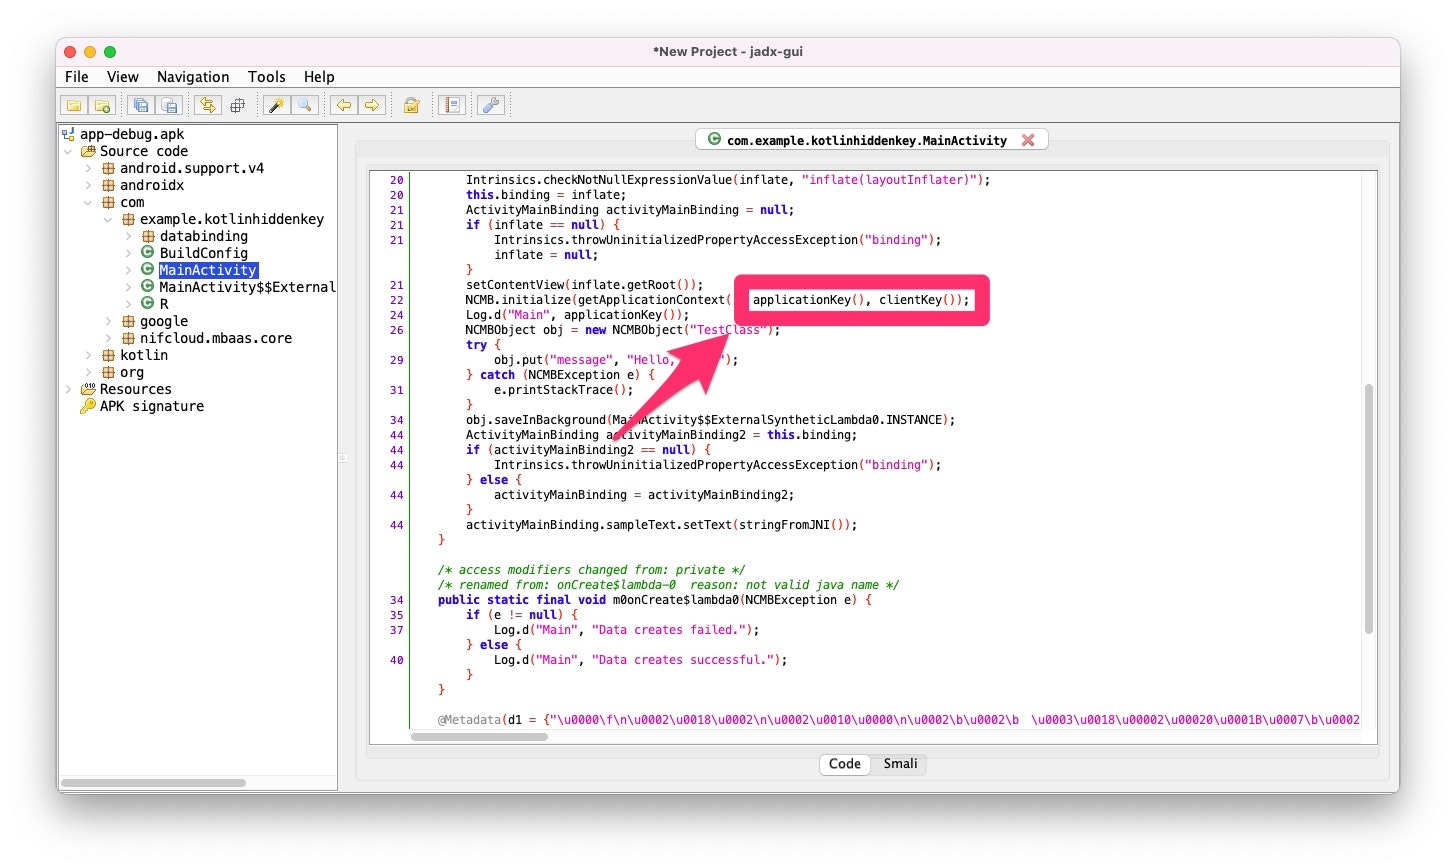
Task: Open preferences via the wrench icon
Action: 491,105
